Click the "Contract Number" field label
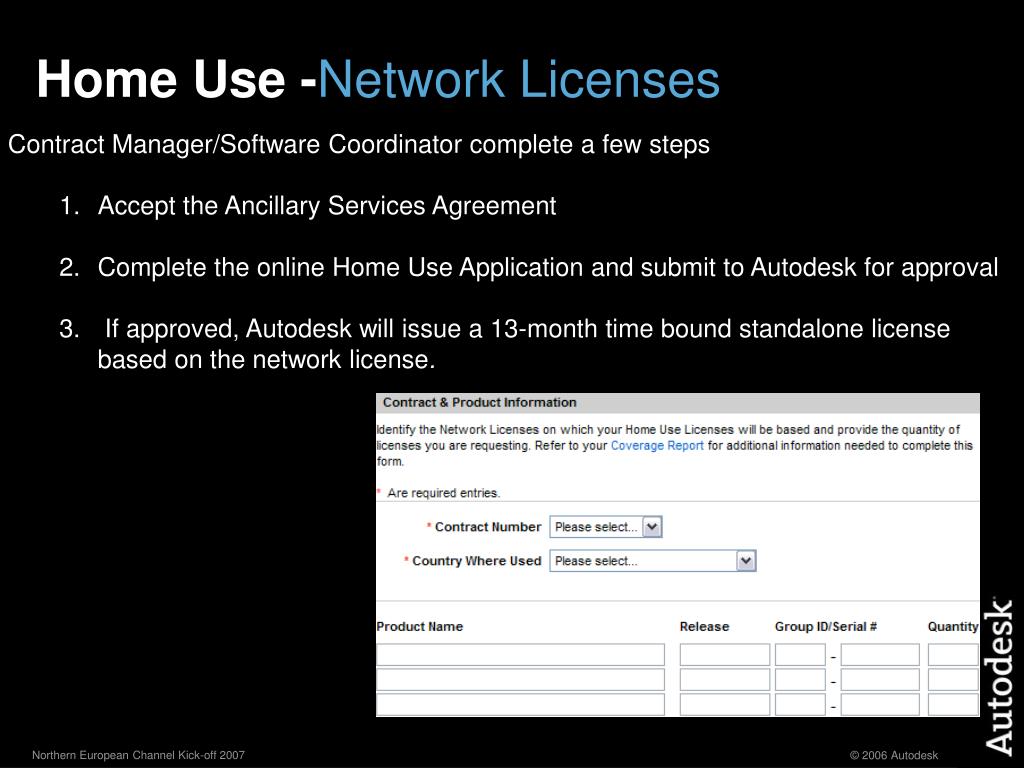The image size is (1024, 768). click(x=488, y=527)
